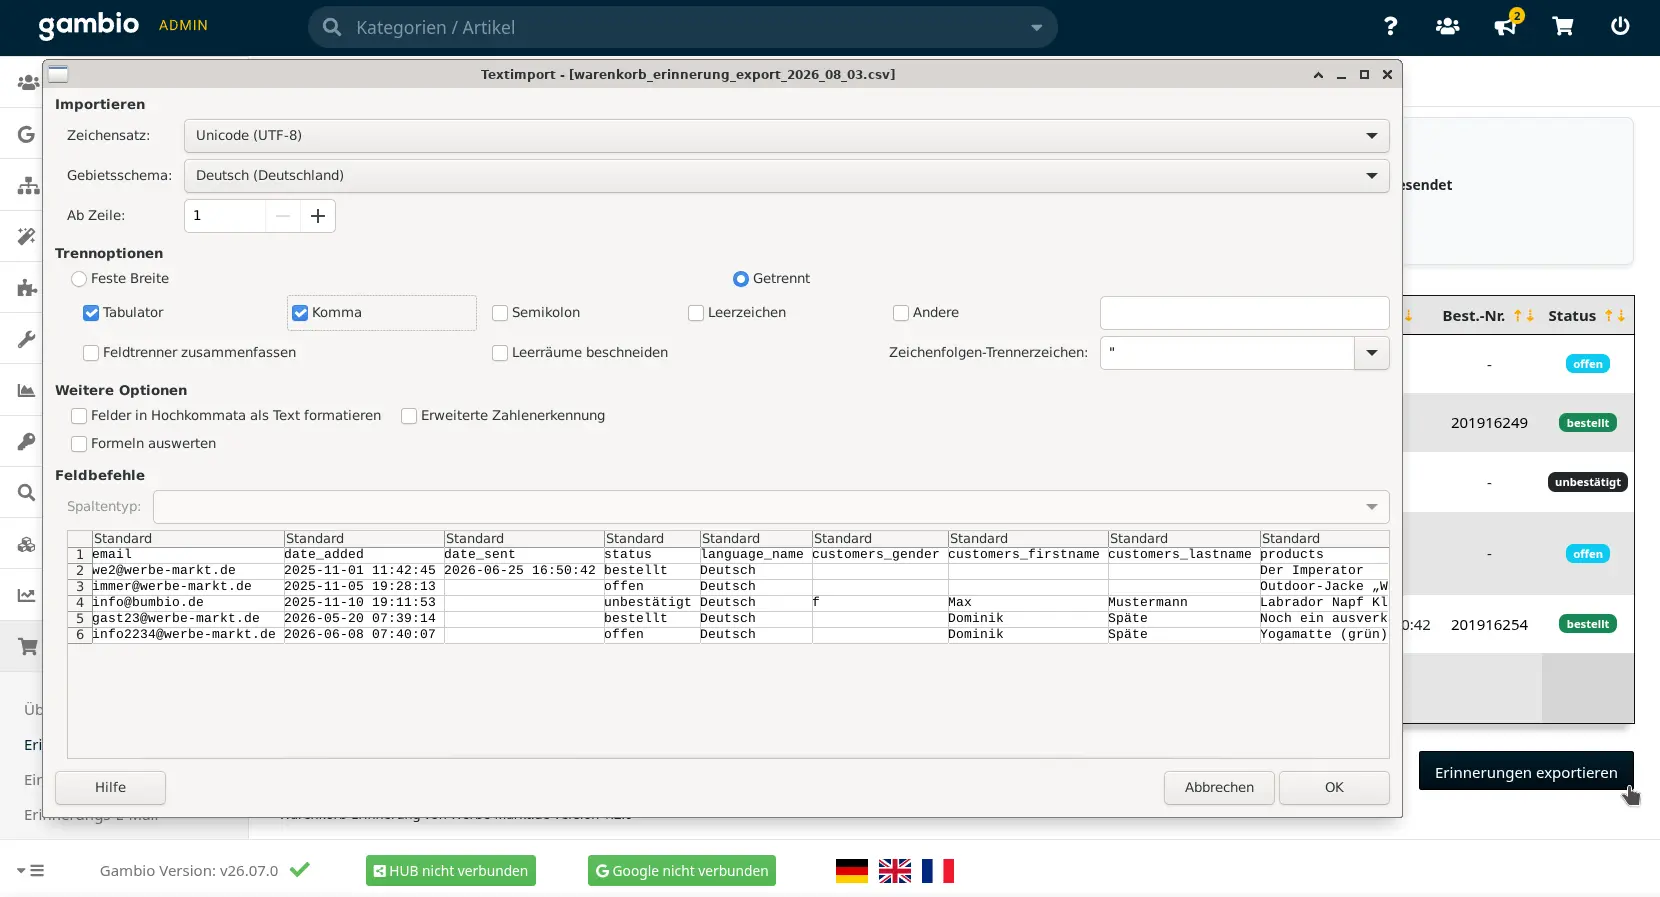This screenshot has width=1660, height=897.
Task: Click the Google nicht verbunden button
Action: [682, 871]
